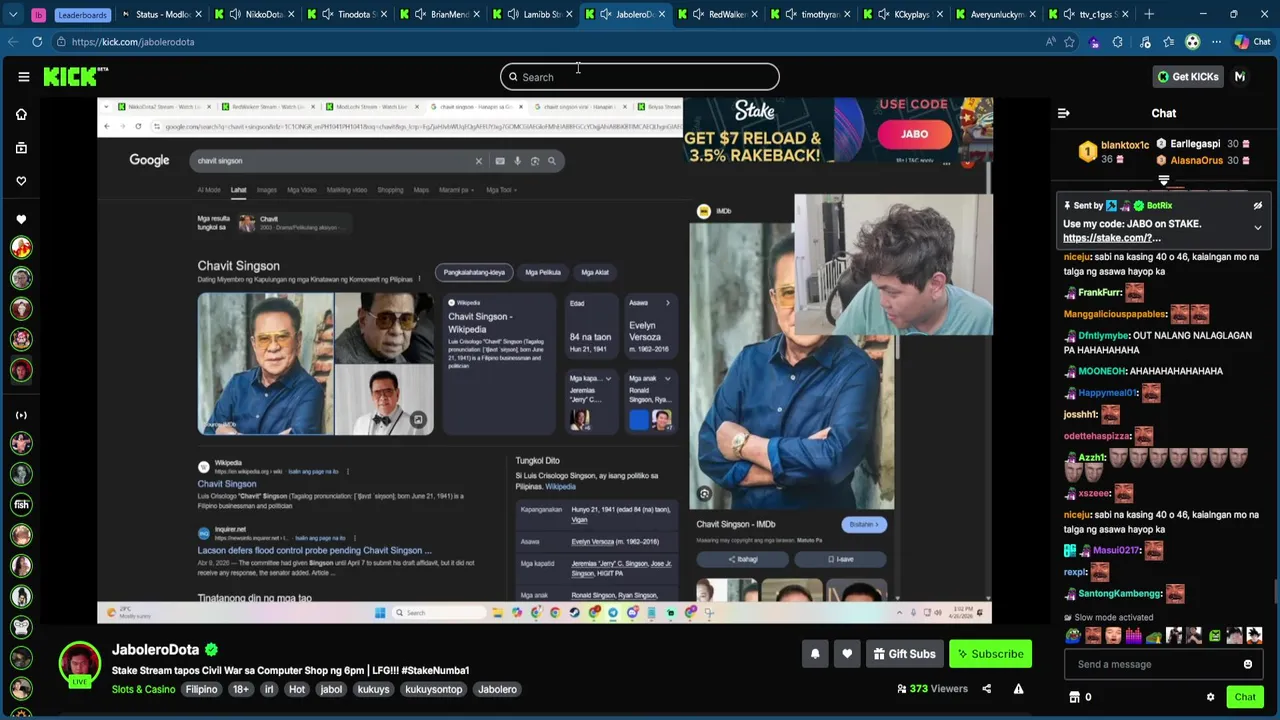Image resolution: width=1280 pixels, height=720 pixels.
Task: Open the Slots & Casino category link
Action: point(143,689)
